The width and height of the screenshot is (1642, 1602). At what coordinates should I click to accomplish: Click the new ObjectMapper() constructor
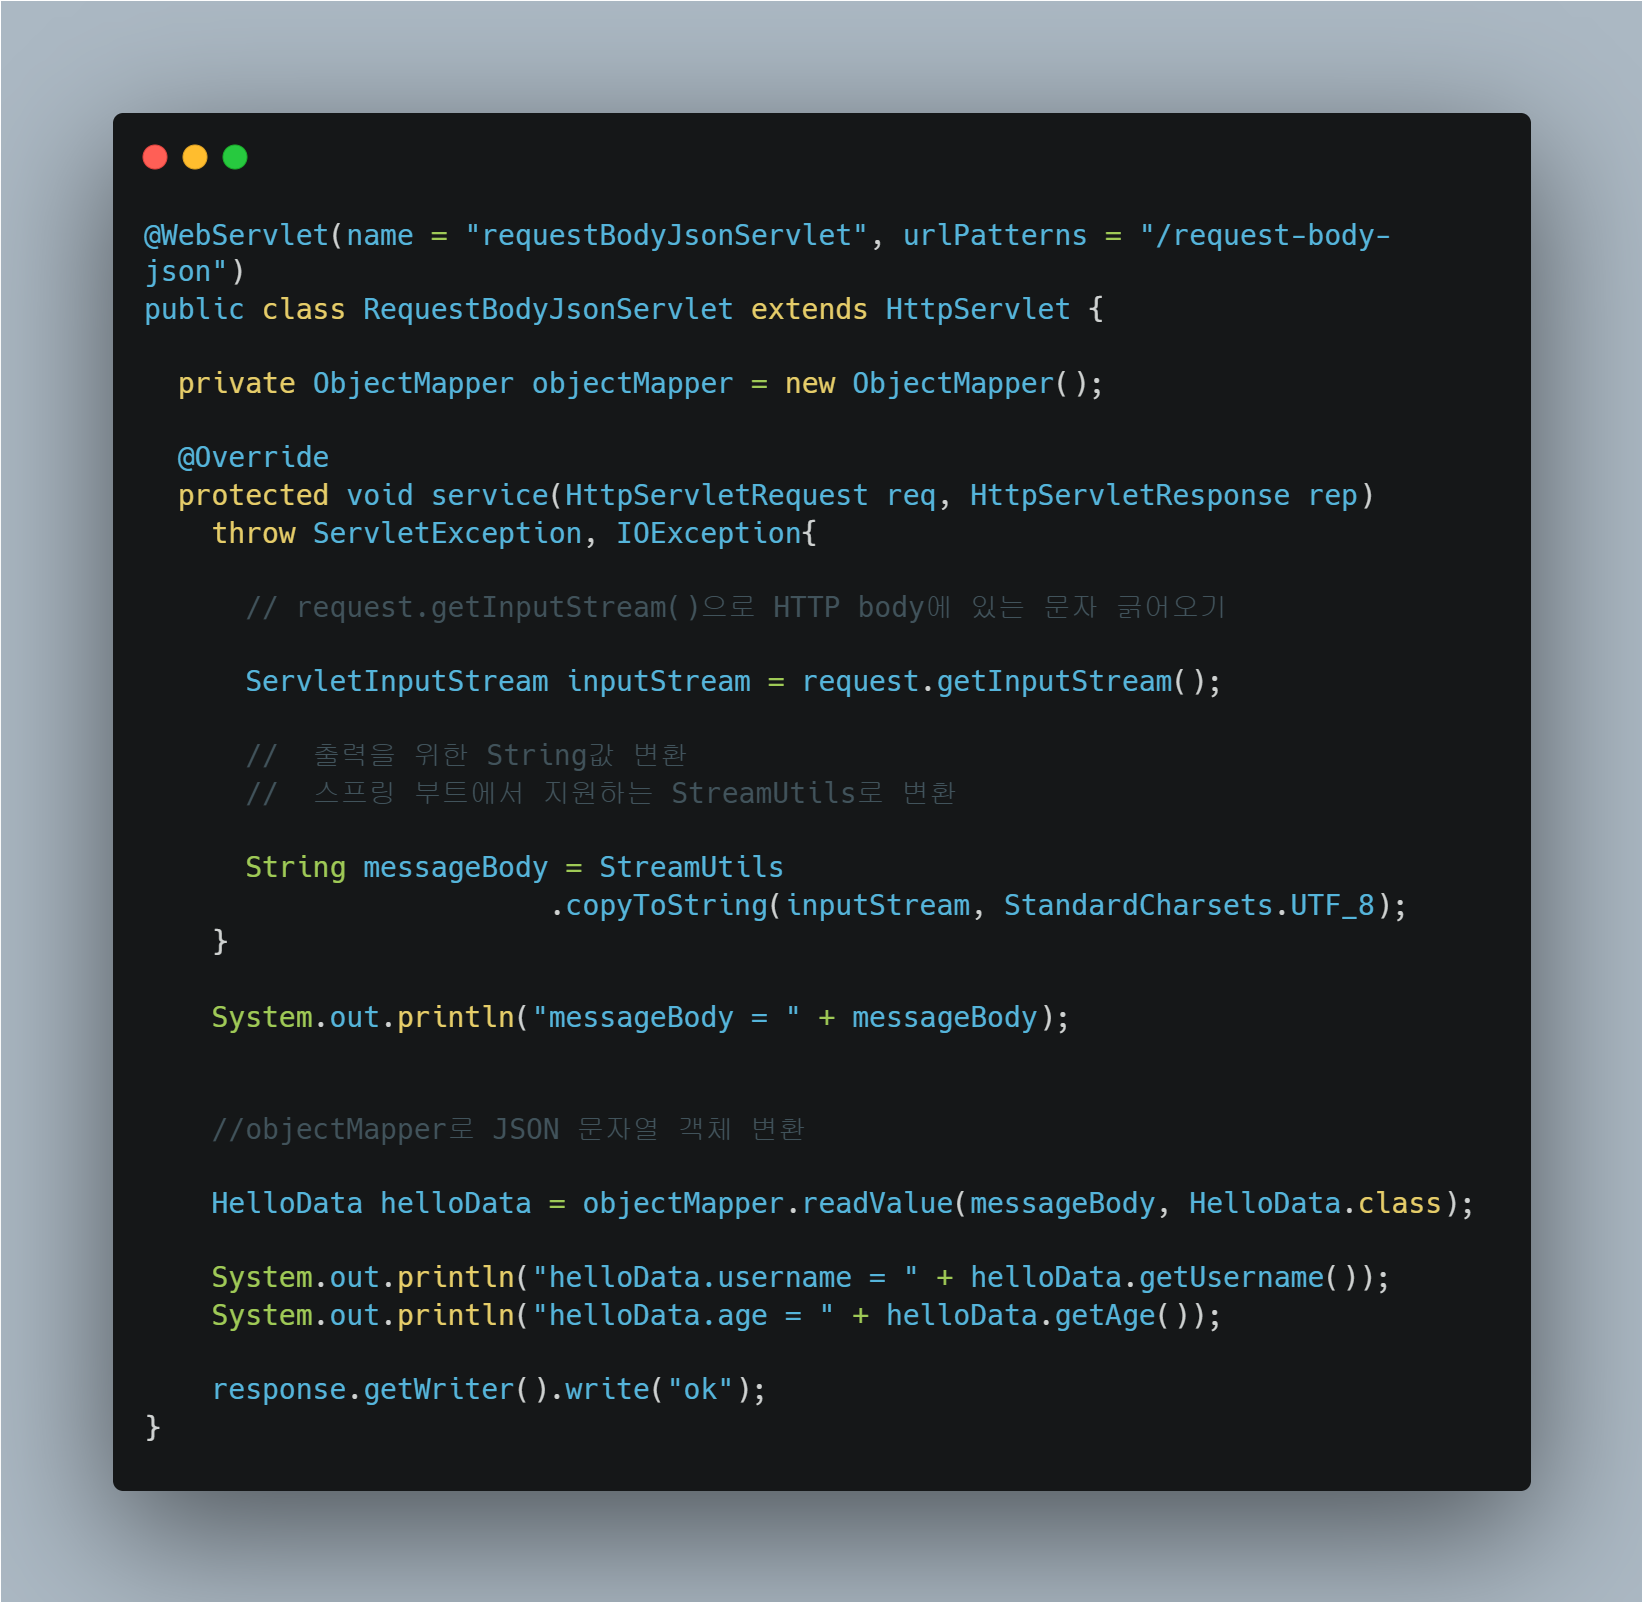click(944, 383)
